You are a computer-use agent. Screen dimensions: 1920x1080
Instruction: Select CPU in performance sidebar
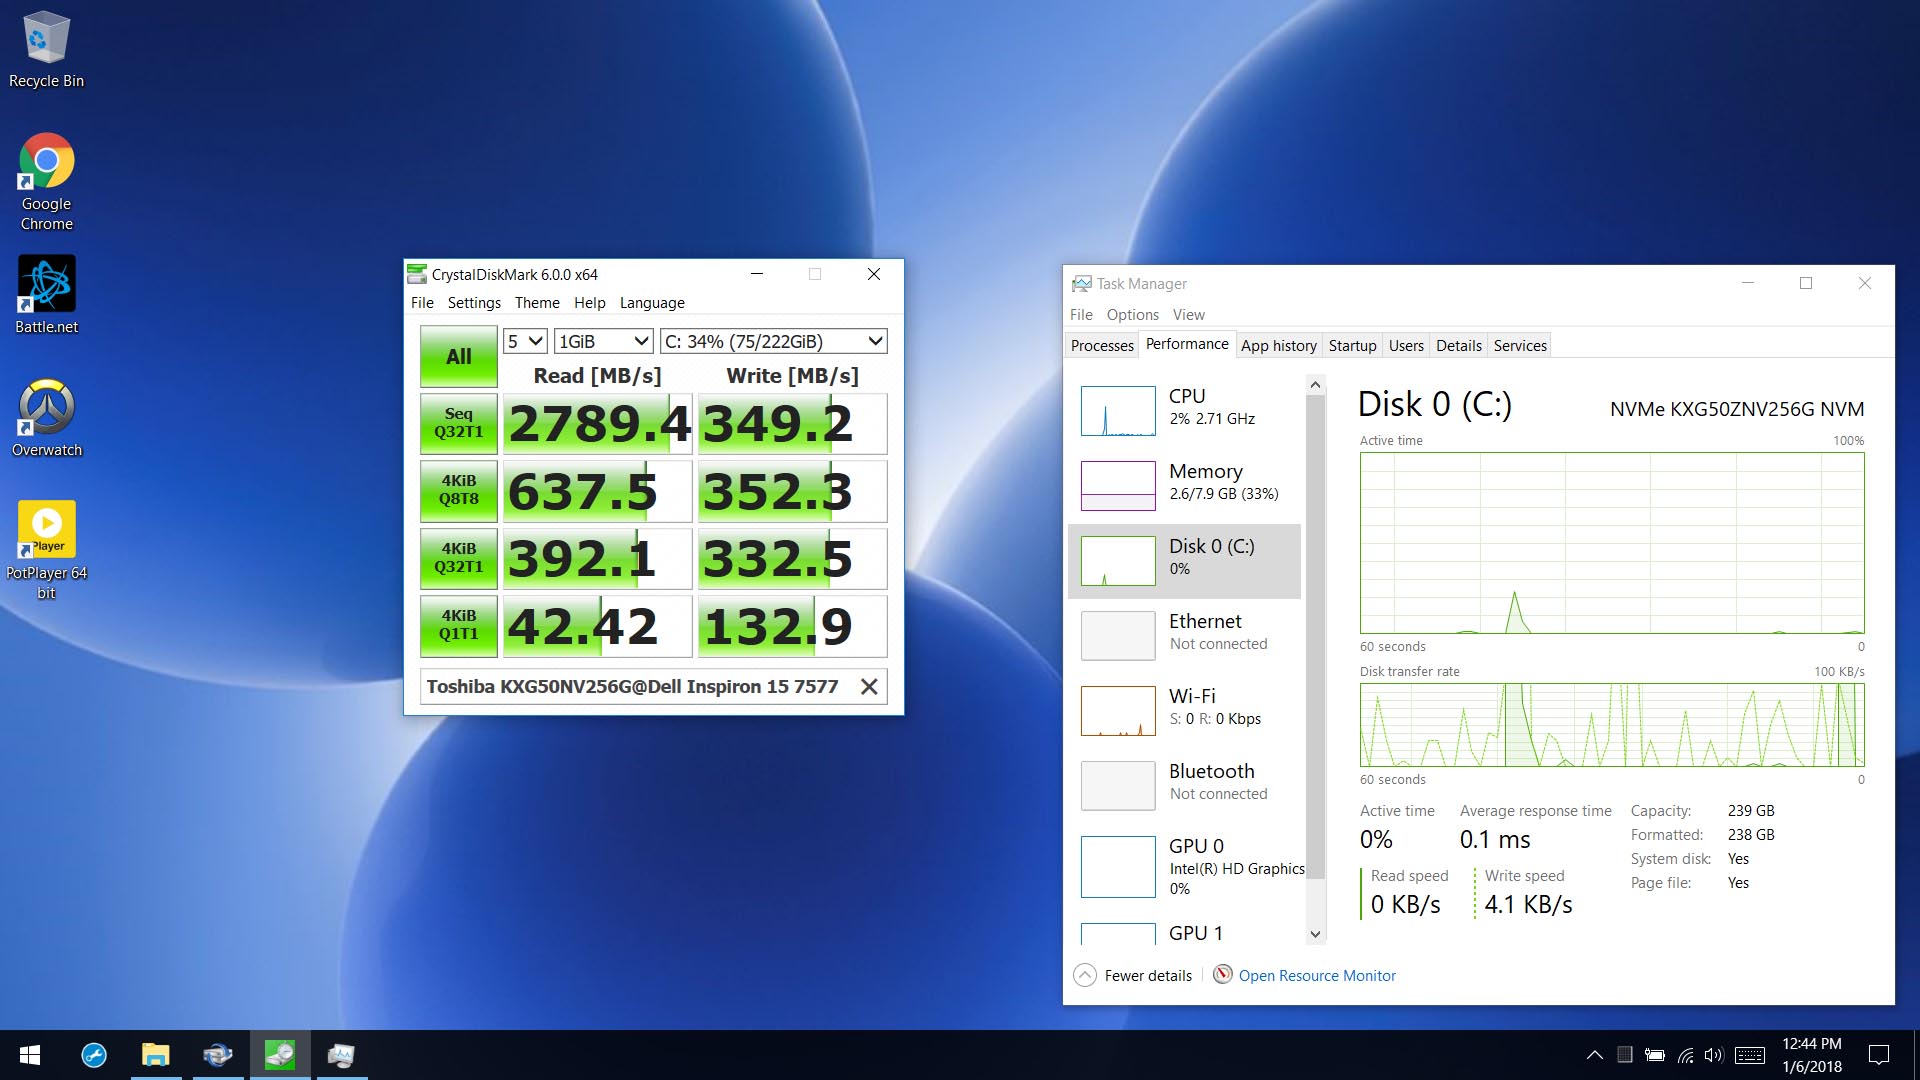coord(1185,411)
